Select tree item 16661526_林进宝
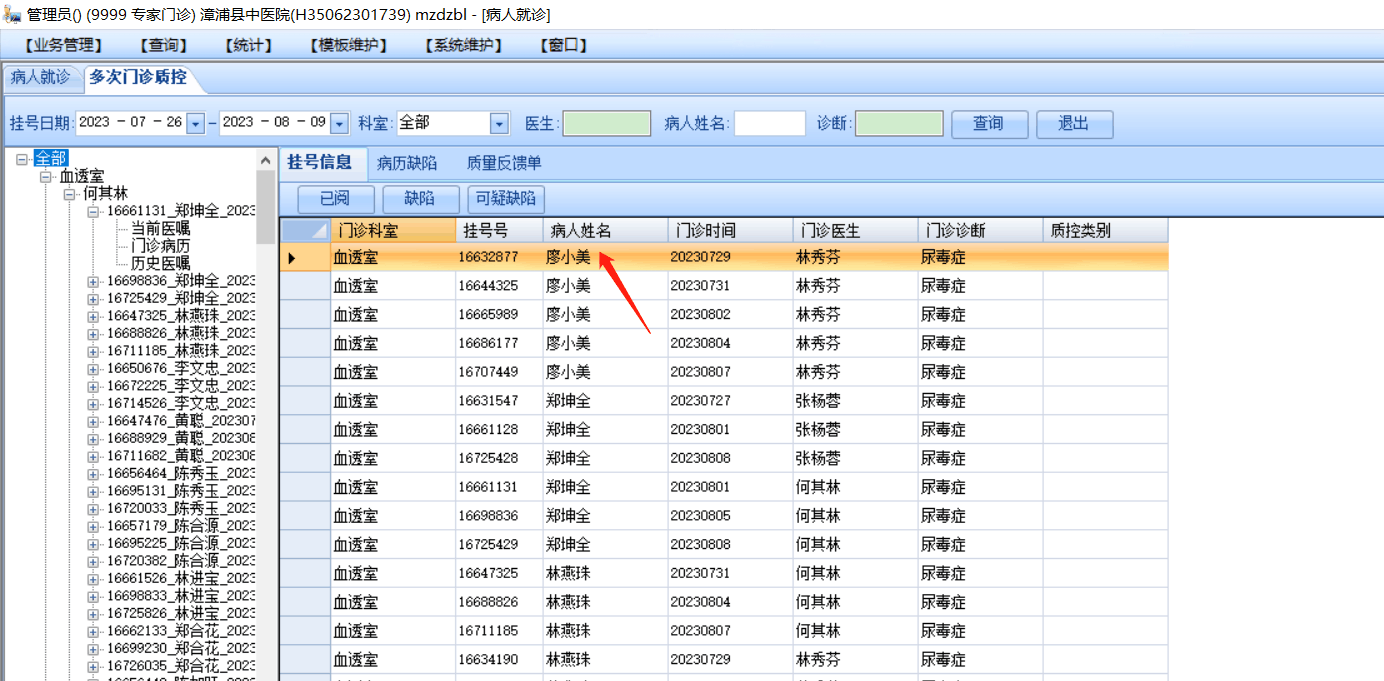The width and height of the screenshot is (1384, 681). (181, 578)
